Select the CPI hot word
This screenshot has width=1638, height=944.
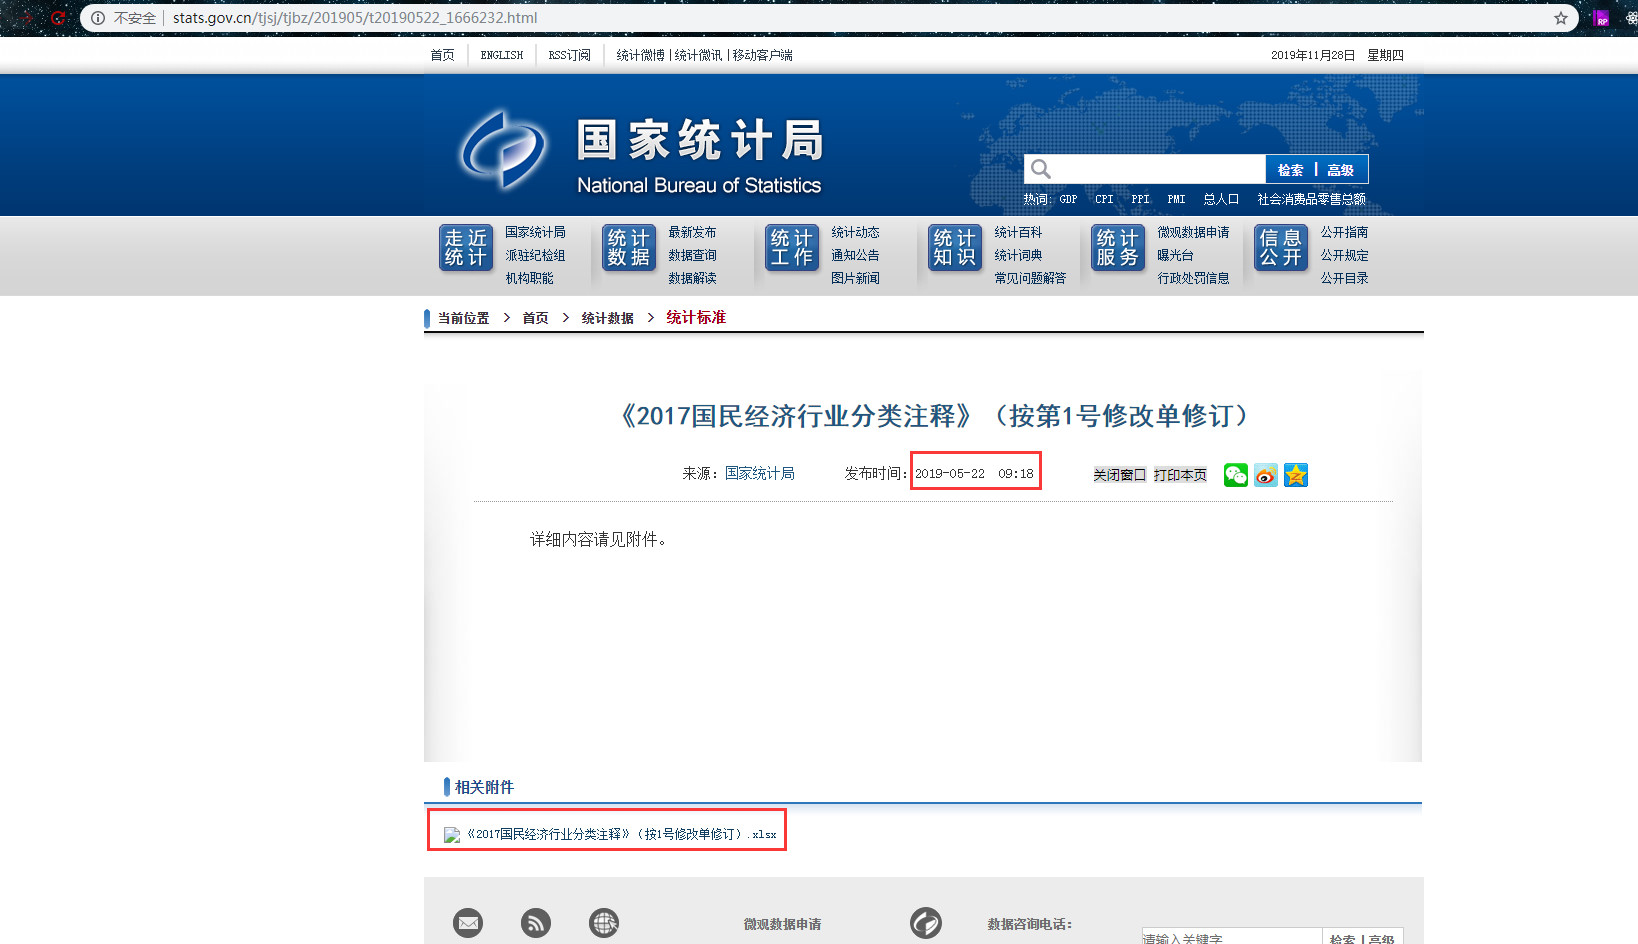(1104, 199)
